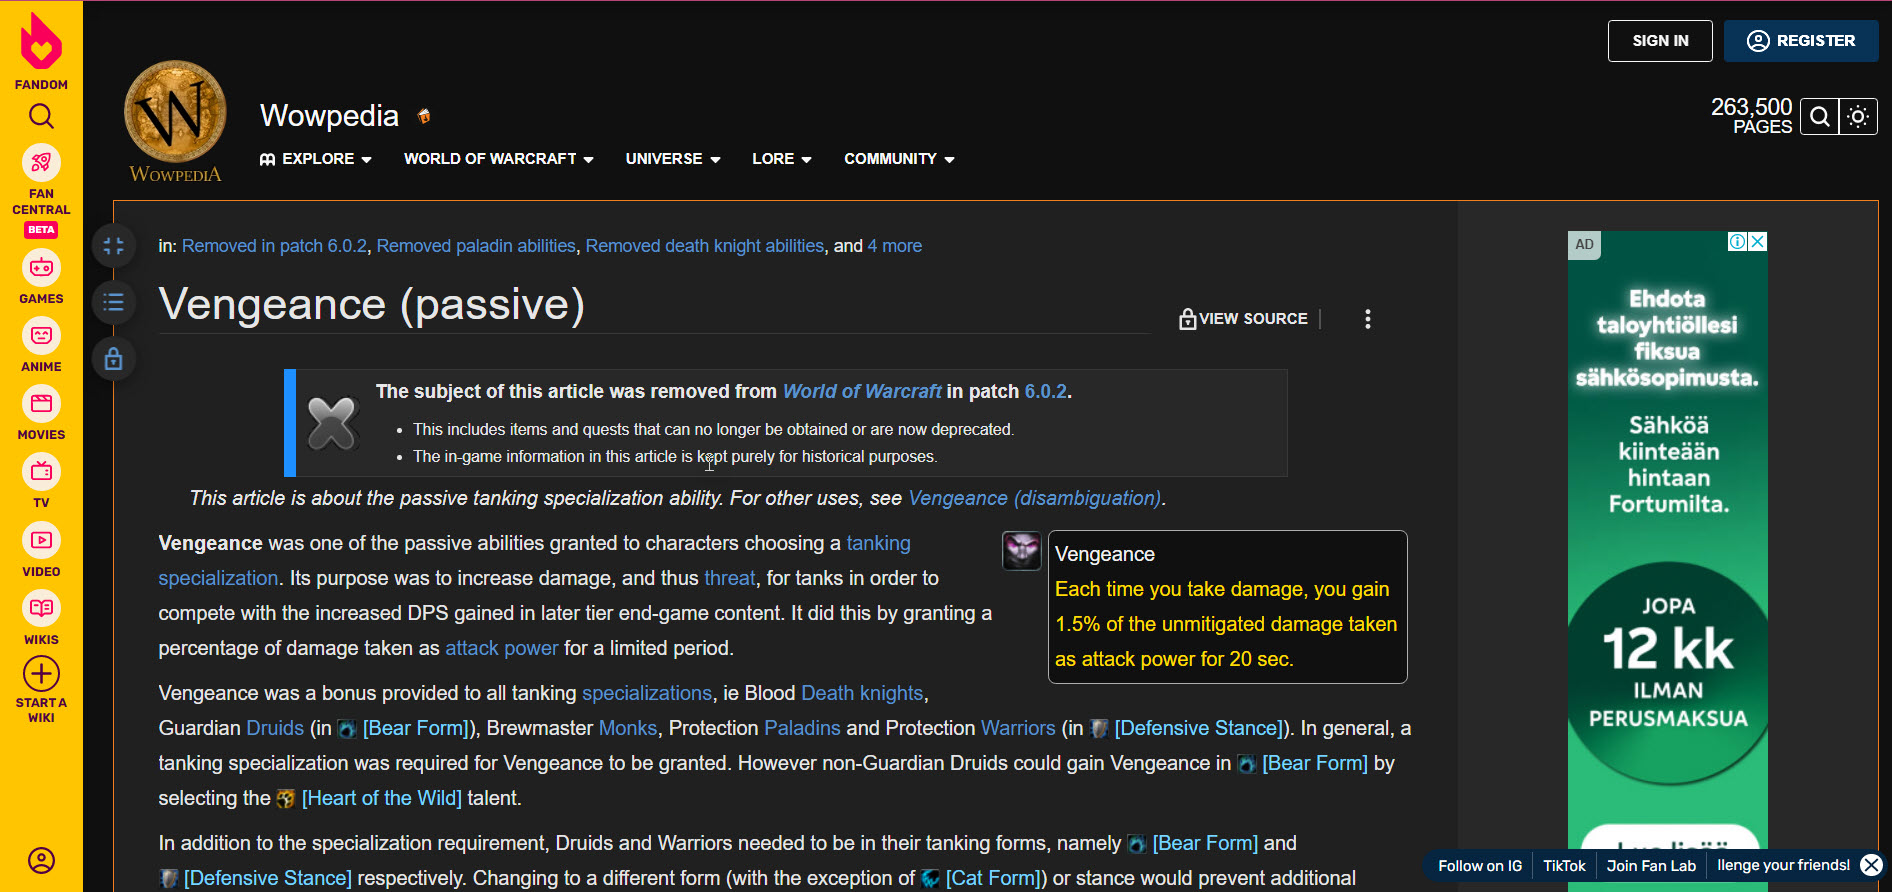The width and height of the screenshot is (1892, 892).
Task: Click the small icon beside Wowpedia title
Action: coord(424,116)
